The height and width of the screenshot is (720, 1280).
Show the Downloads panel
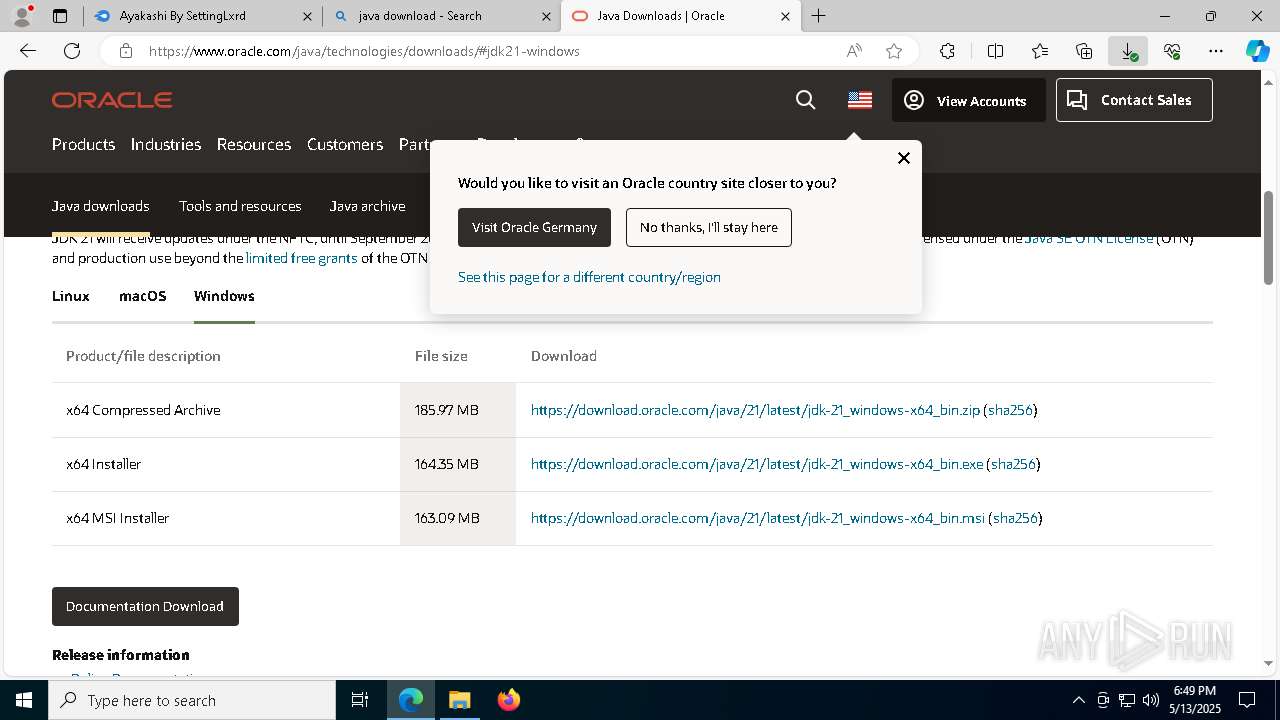[1128, 51]
